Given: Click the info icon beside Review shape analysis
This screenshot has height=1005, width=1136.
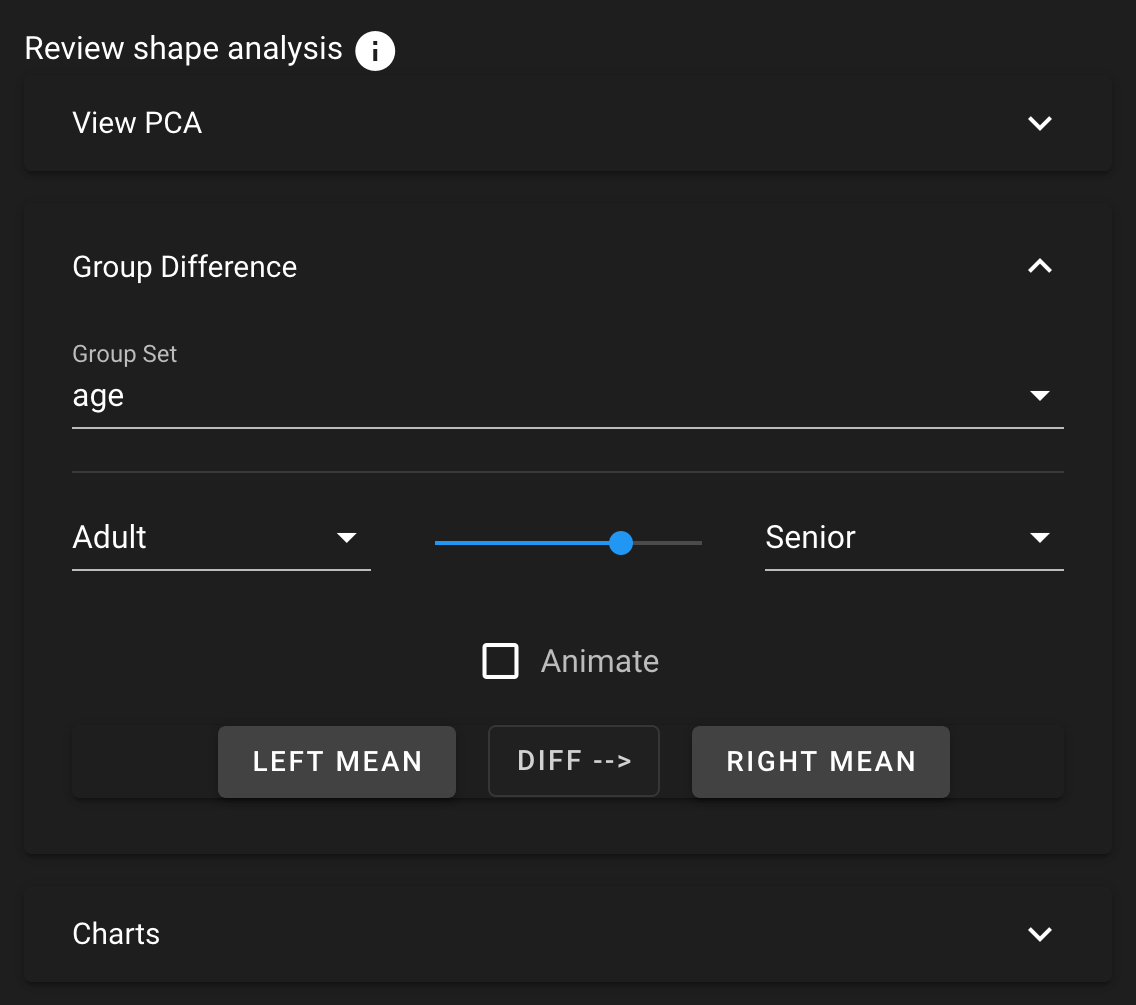Looking at the screenshot, I should (x=375, y=51).
